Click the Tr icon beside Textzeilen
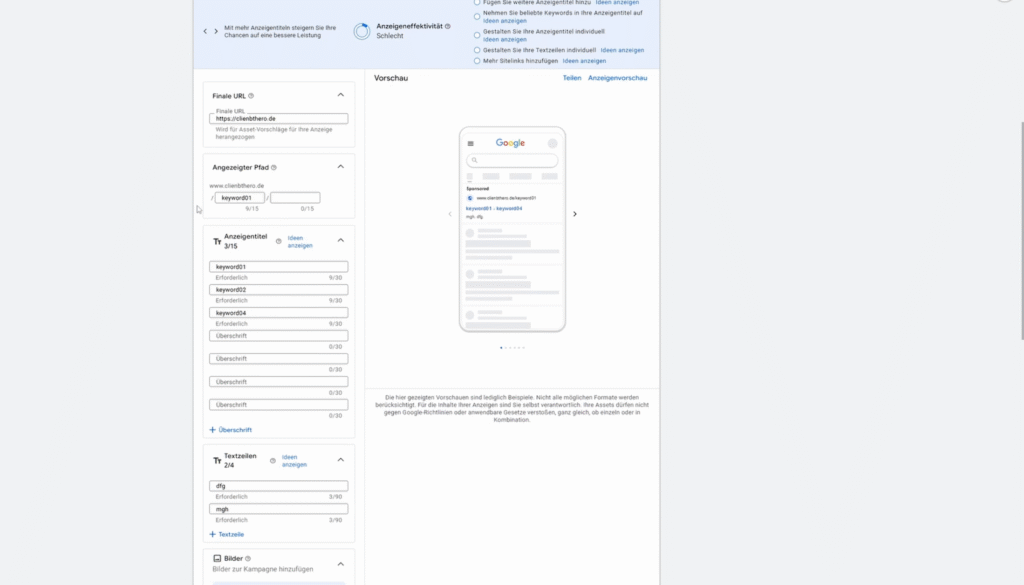Screen dimensions: 1024x585 point(217,461)
